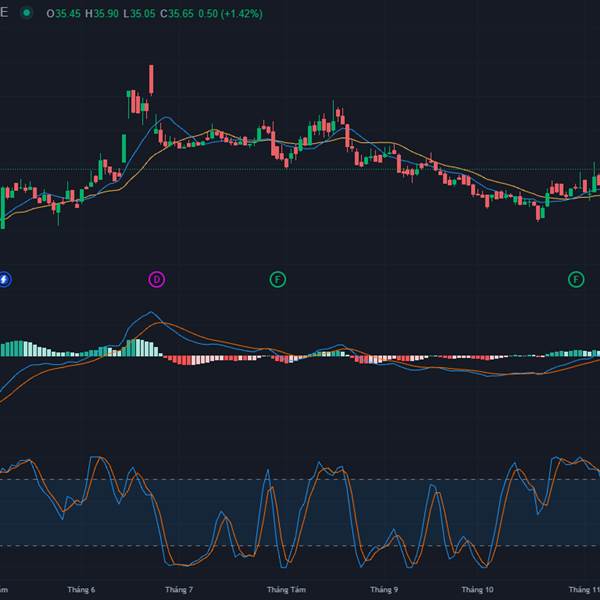
Task: Click the green F marker near Tháng 11
Action: click(x=576, y=279)
